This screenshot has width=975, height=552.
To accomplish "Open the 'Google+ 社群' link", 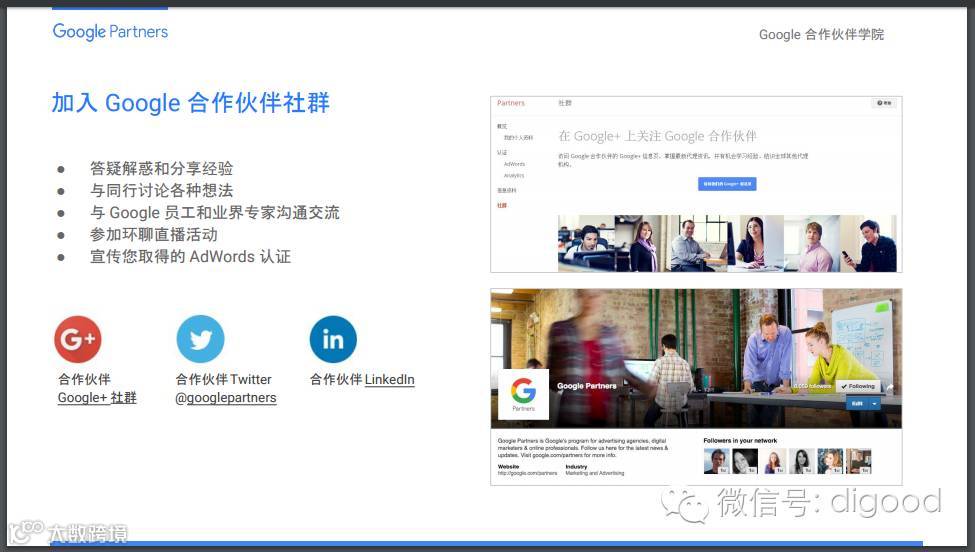I will pyautogui.click(x=97, y=398).
